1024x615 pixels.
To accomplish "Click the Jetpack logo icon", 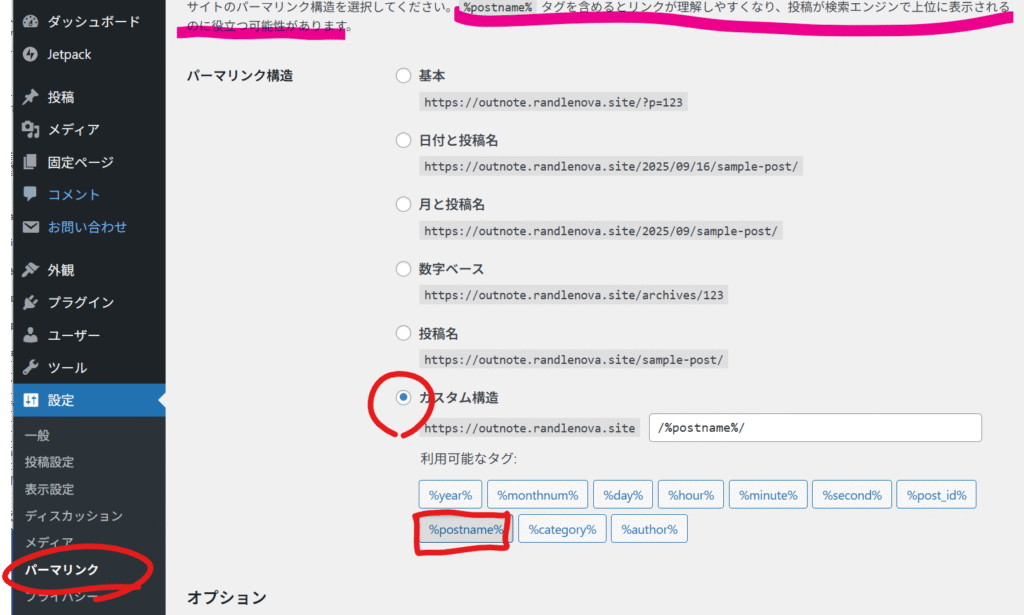I will point(31,54).
